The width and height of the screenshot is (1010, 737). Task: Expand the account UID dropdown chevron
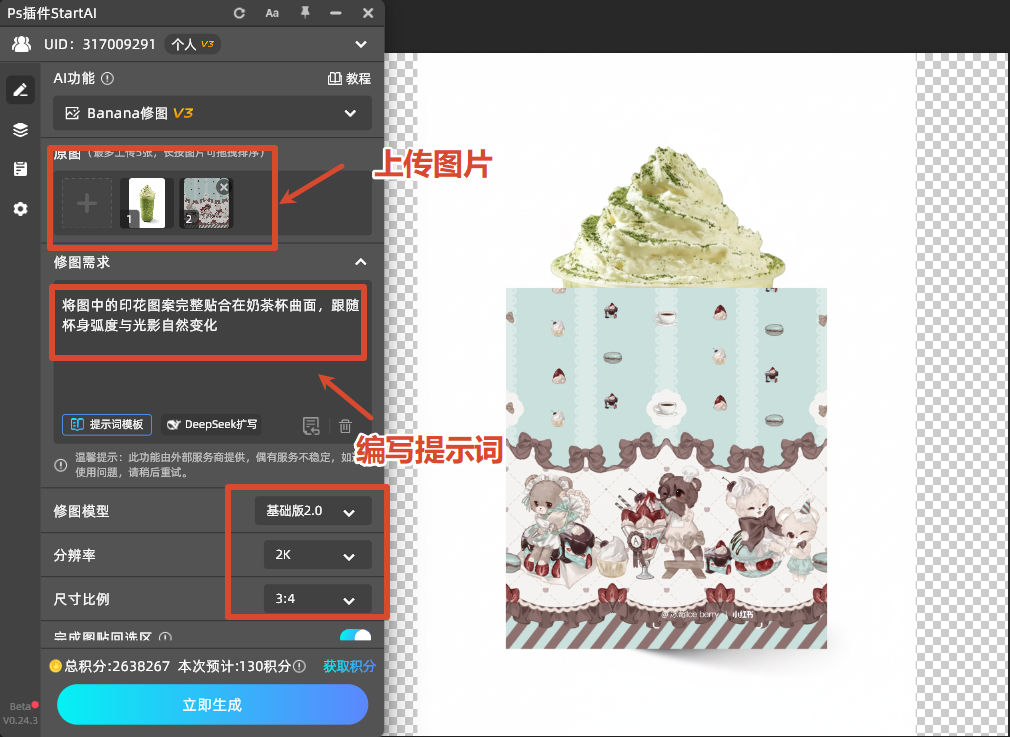tap(361, 44)
